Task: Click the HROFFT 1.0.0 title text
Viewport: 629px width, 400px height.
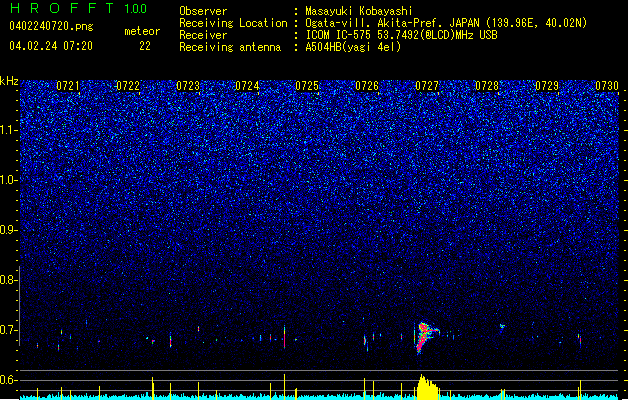Action: (78, 8)
